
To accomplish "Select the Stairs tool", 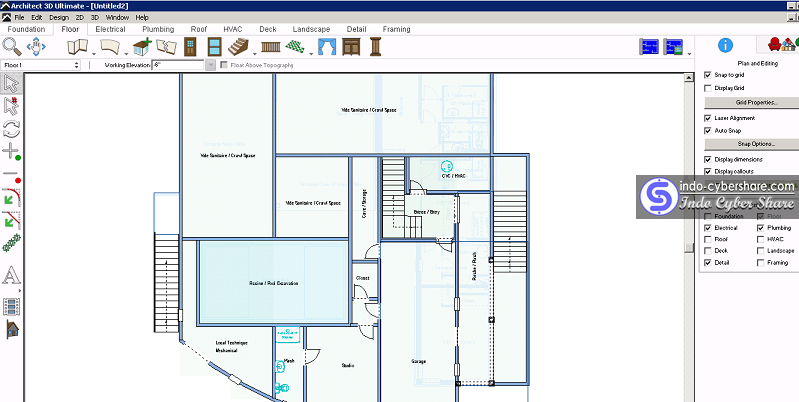I will coord(238,47).
